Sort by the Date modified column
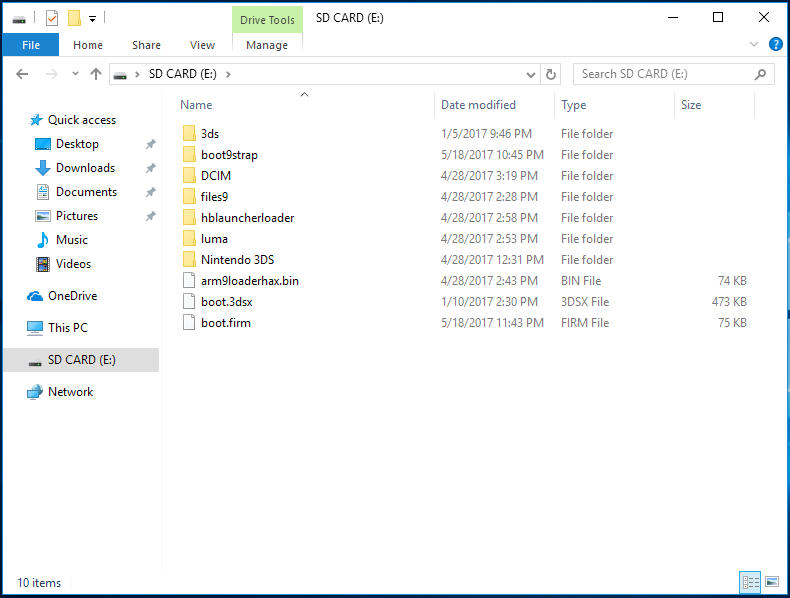The width and height of the screenshot is (790, 598). [x=478, y=105]
